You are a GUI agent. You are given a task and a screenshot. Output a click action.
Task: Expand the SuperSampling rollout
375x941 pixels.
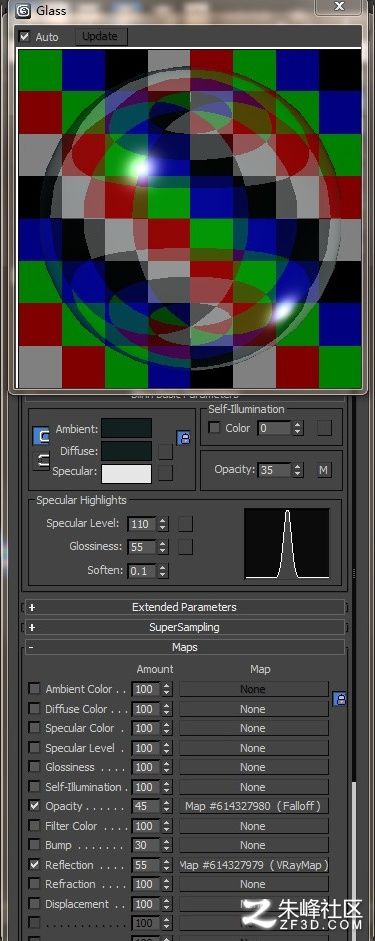pos(184,627)
